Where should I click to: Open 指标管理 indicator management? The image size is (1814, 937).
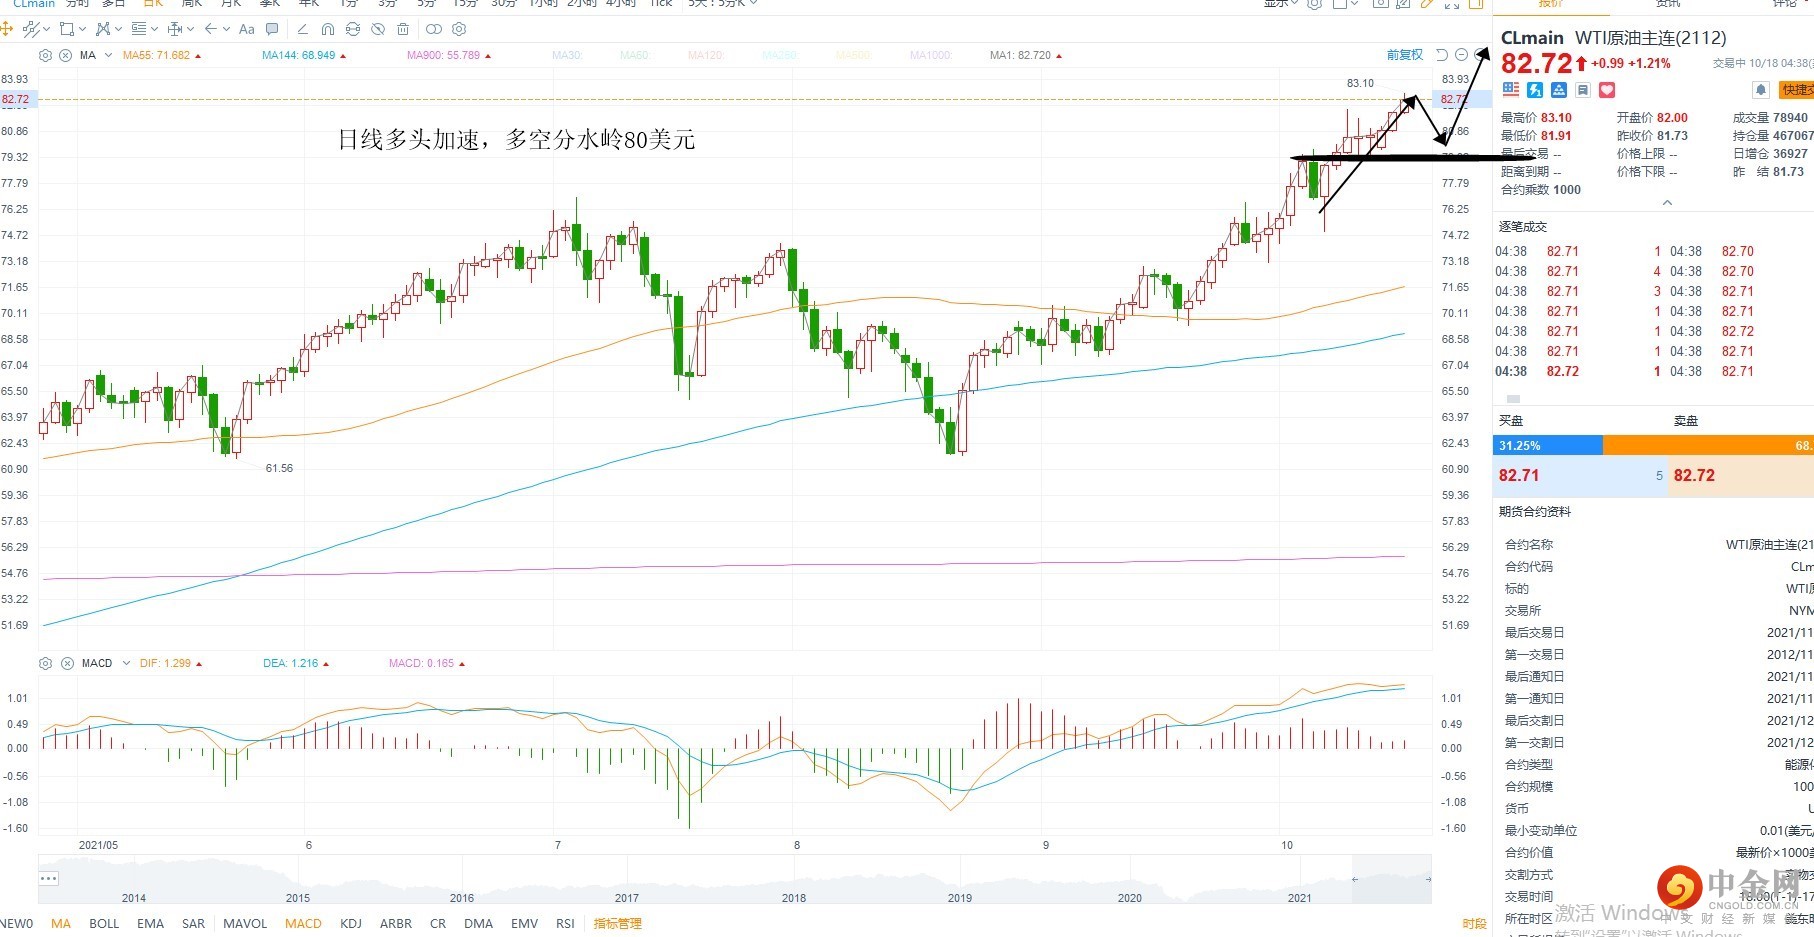(617, 923)
